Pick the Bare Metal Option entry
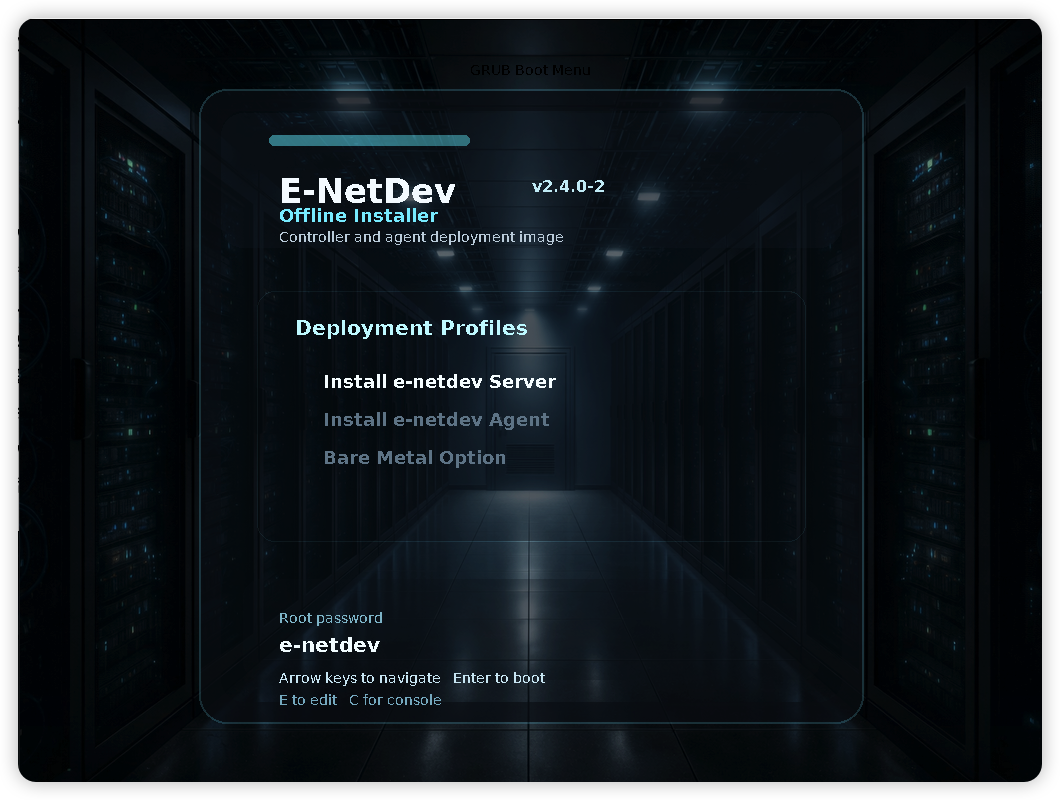The image size is (1060, 800). click(414, 457)
